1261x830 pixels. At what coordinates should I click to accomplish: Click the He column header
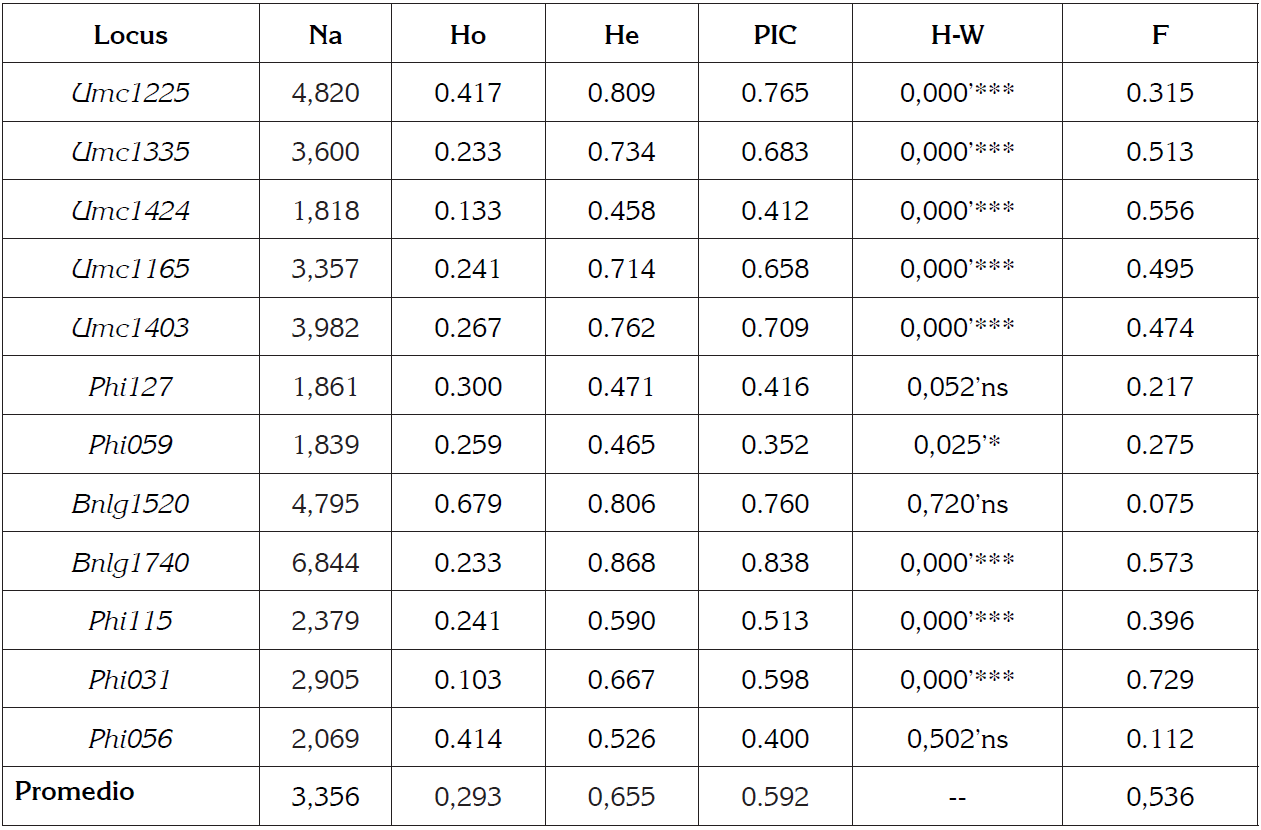click(621, 35)
